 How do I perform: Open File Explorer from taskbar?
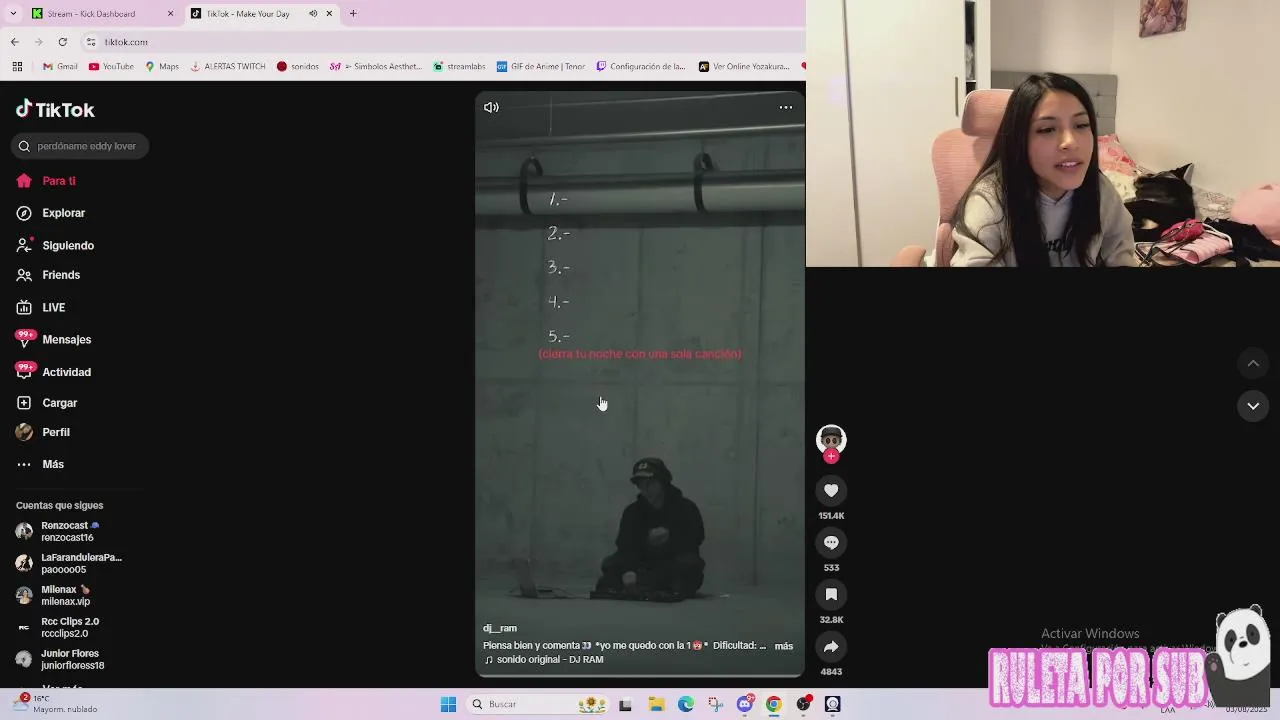pyautogui.click(x=656, y=704)
